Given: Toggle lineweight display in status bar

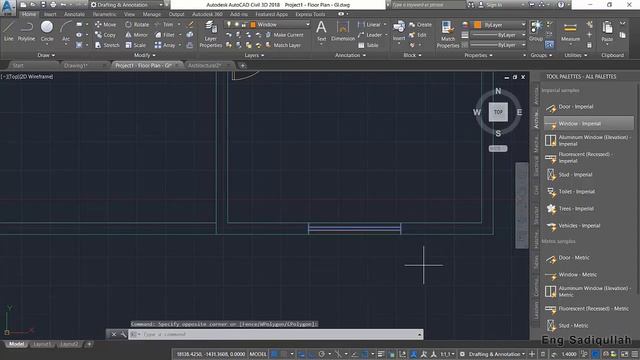Looking at the screenshot, I should tap(381, 354).
